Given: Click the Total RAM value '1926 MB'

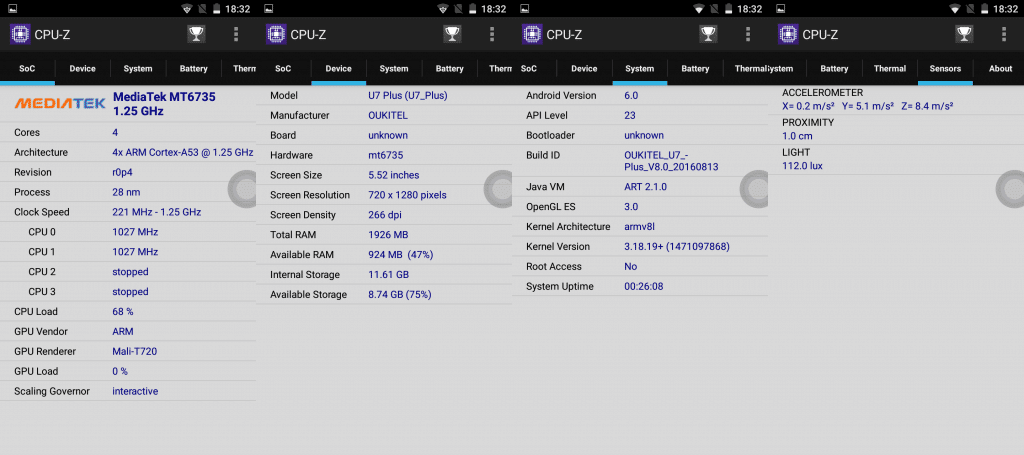Looking at the screenshot, I should (389, 235).
